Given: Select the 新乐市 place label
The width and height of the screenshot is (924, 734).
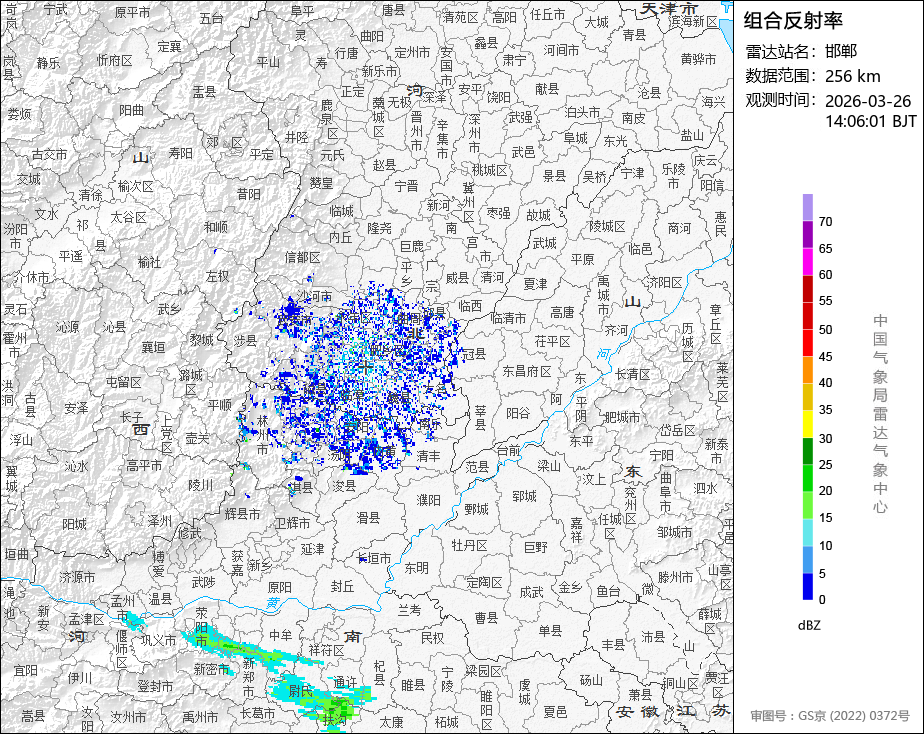Looking at the screenshot, I should point(380,71).
